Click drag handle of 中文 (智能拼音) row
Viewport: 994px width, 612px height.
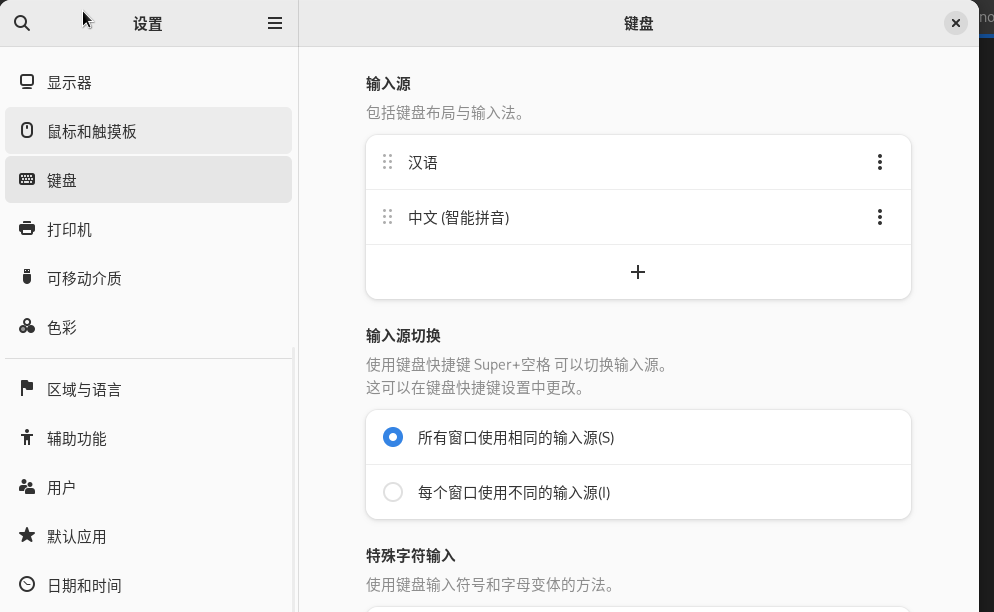(x=387, y=217)
